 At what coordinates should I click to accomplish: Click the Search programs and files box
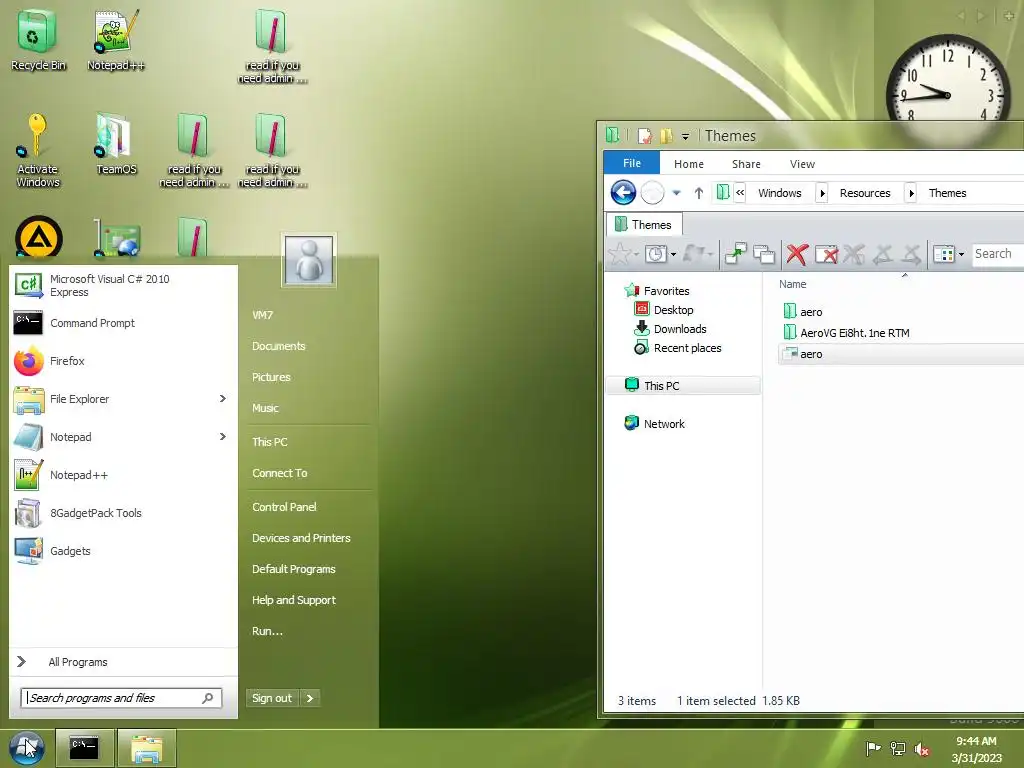121,697
